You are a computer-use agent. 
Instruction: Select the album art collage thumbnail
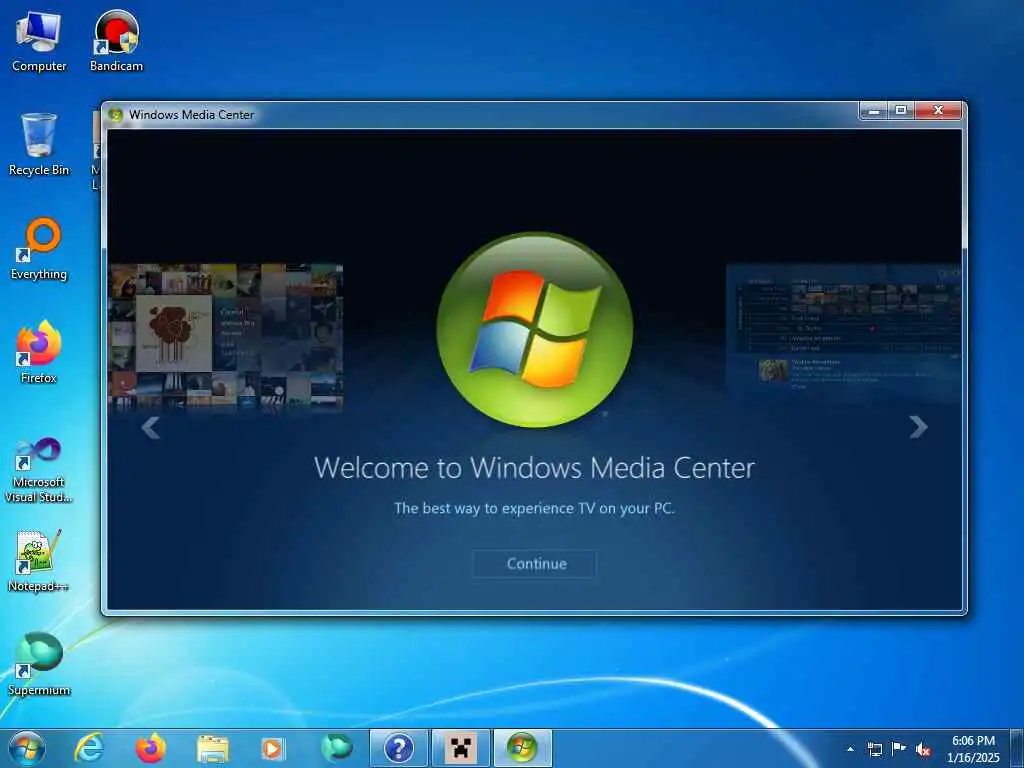click(x=226, y=336)
